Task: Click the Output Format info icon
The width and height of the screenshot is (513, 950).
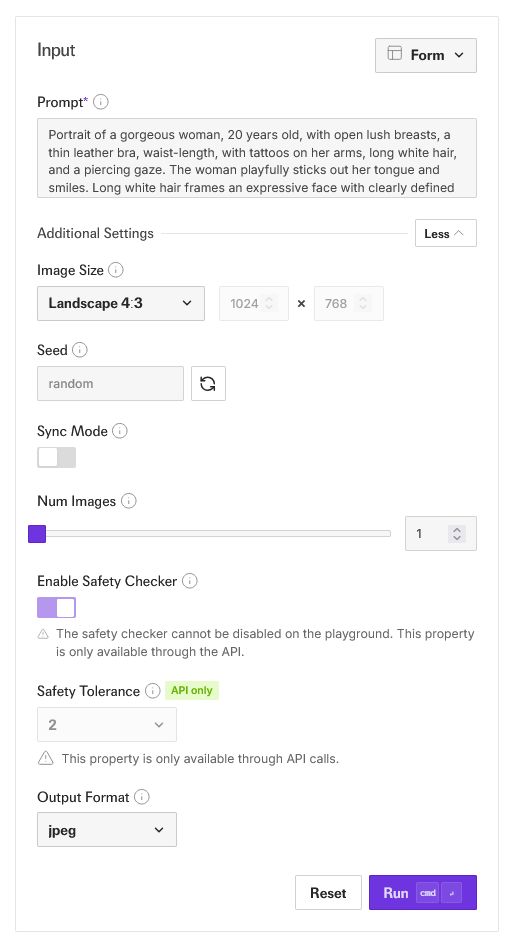Action: [x=142, y=797]
